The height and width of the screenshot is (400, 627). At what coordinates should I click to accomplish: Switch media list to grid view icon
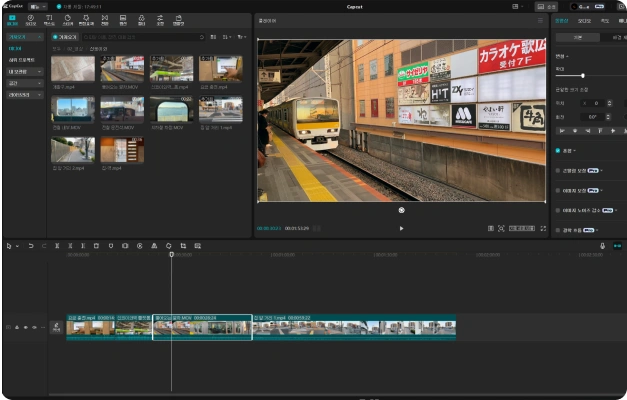click(213, 37)
